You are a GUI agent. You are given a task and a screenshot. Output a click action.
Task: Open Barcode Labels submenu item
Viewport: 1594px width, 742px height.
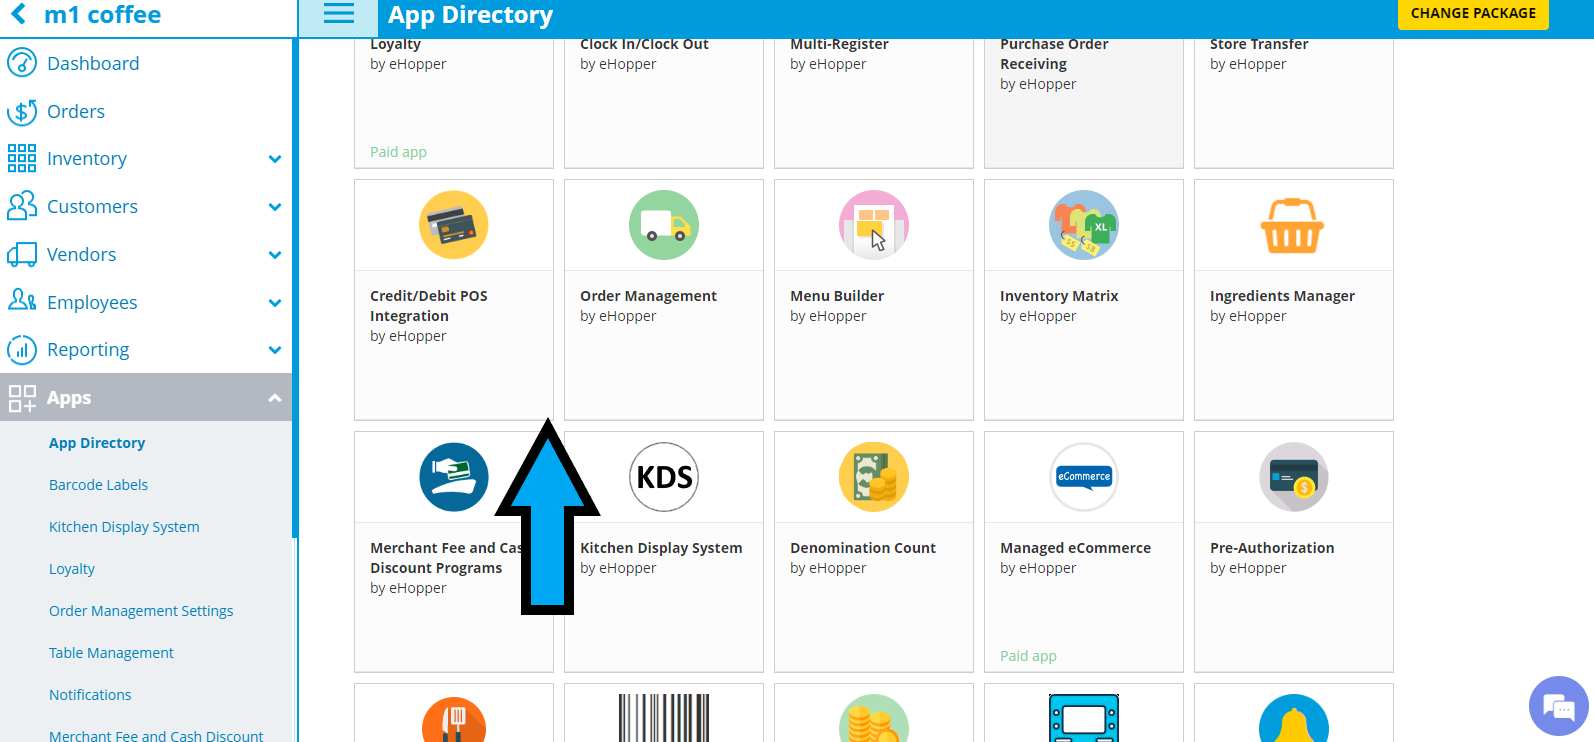pos(98,485)
